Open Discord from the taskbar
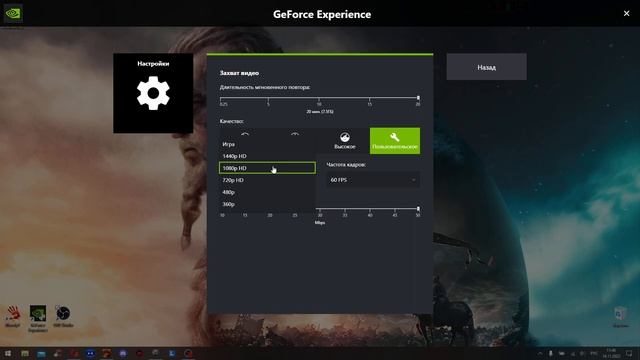 [x=123, y=353]
